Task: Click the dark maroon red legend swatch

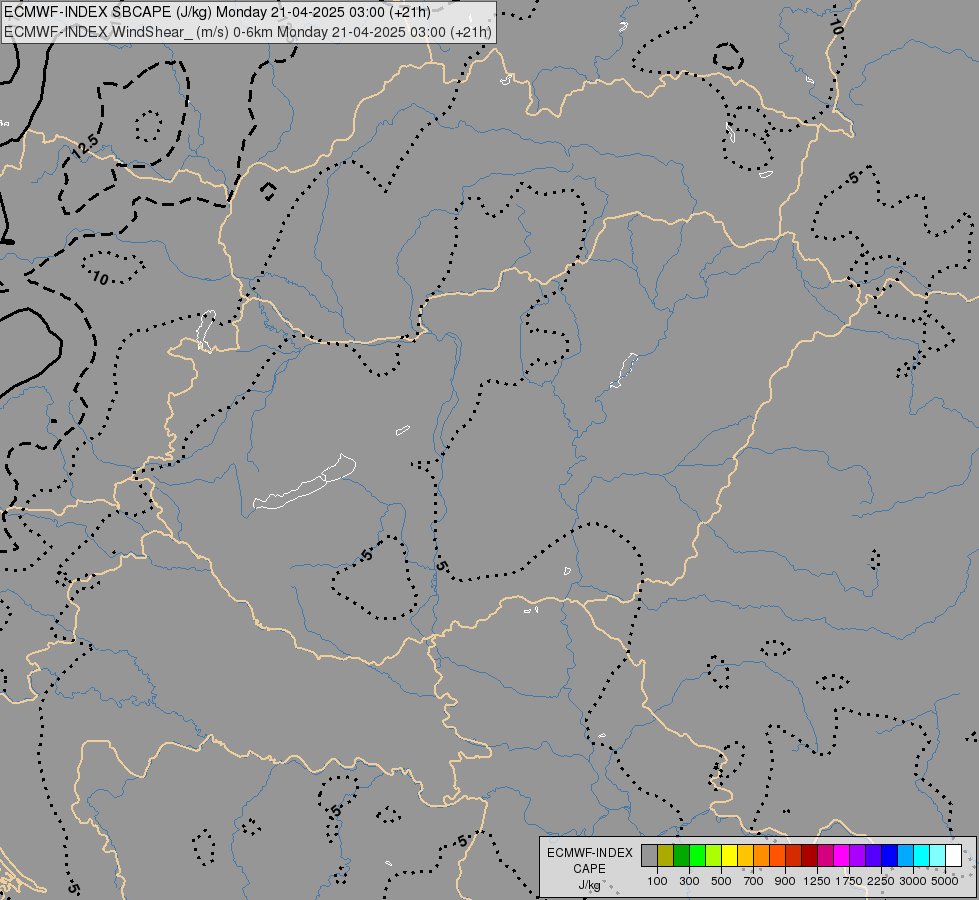Action: tap(810, 856)
